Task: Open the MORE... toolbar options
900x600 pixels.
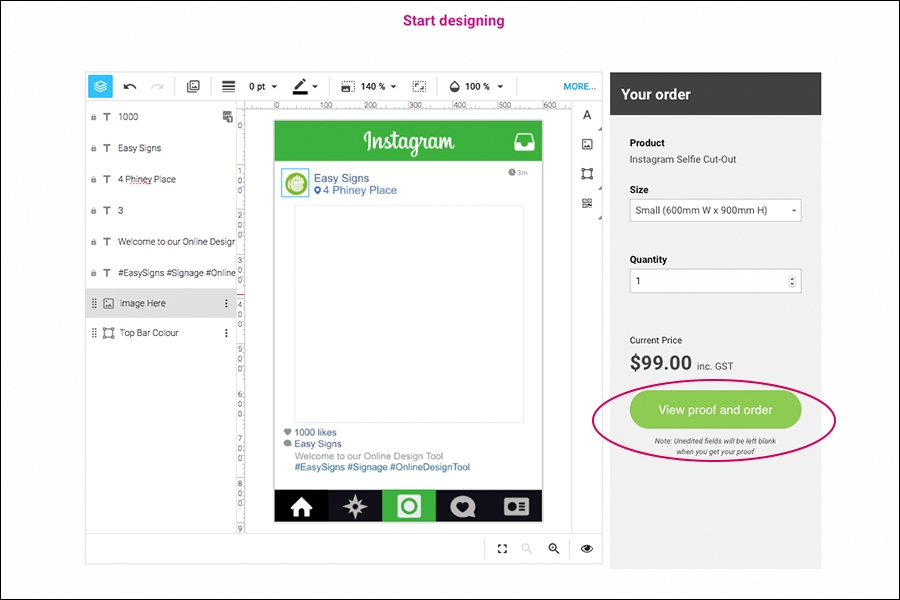Action: point(580,87)
